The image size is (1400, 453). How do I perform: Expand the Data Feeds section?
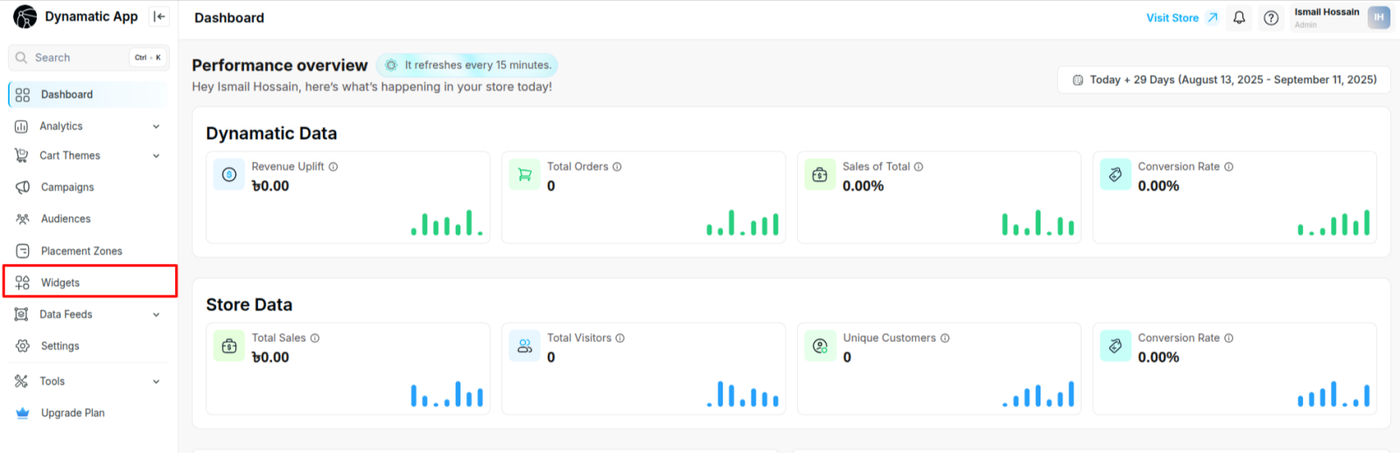click(156, 314)
